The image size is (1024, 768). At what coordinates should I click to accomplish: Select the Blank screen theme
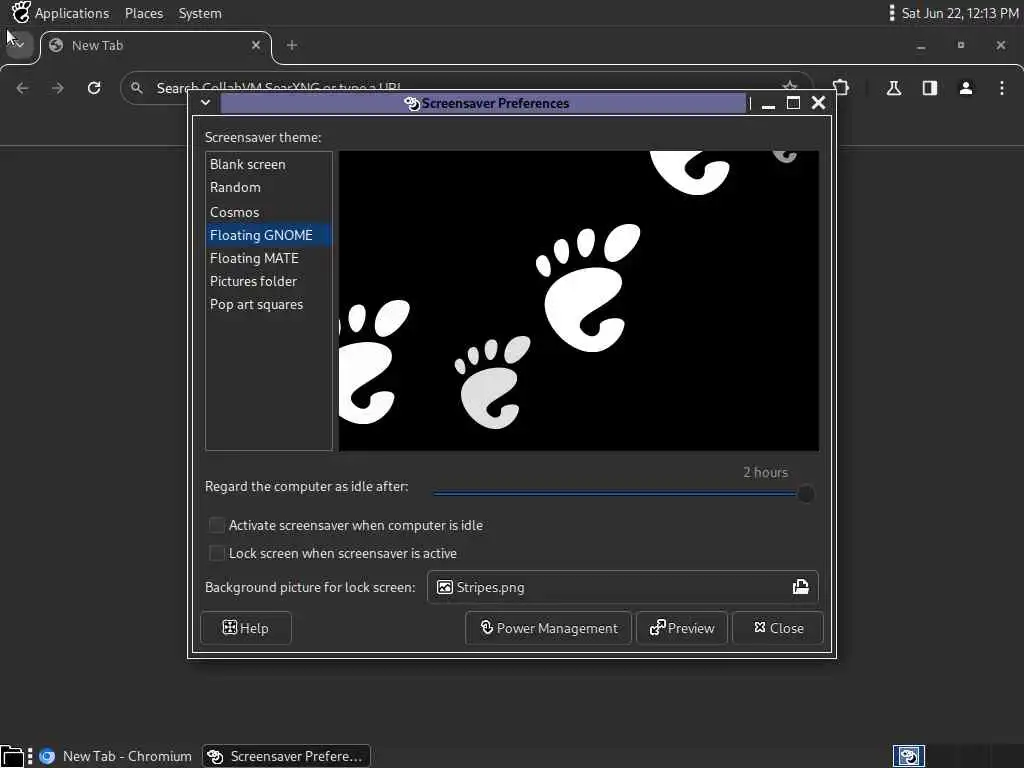(x=268, y=165)
